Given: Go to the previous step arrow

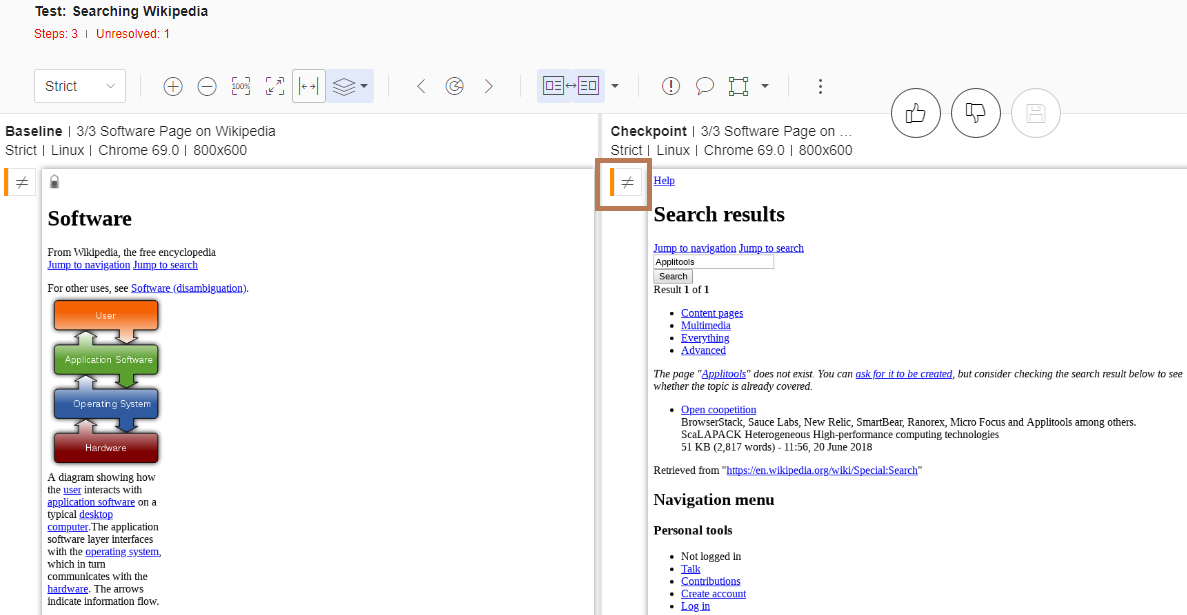Looking at the screenshot, I should coord(422,86).
